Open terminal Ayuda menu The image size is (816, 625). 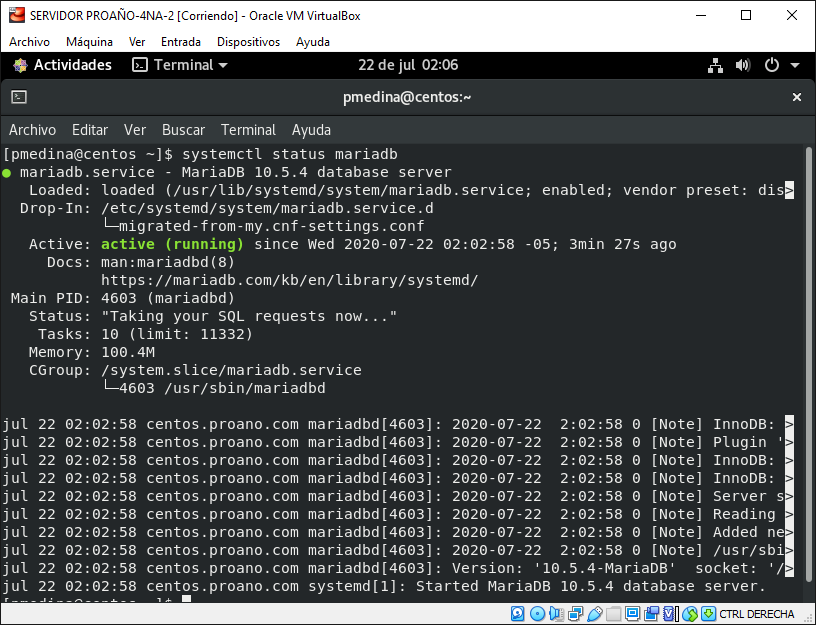311,130
